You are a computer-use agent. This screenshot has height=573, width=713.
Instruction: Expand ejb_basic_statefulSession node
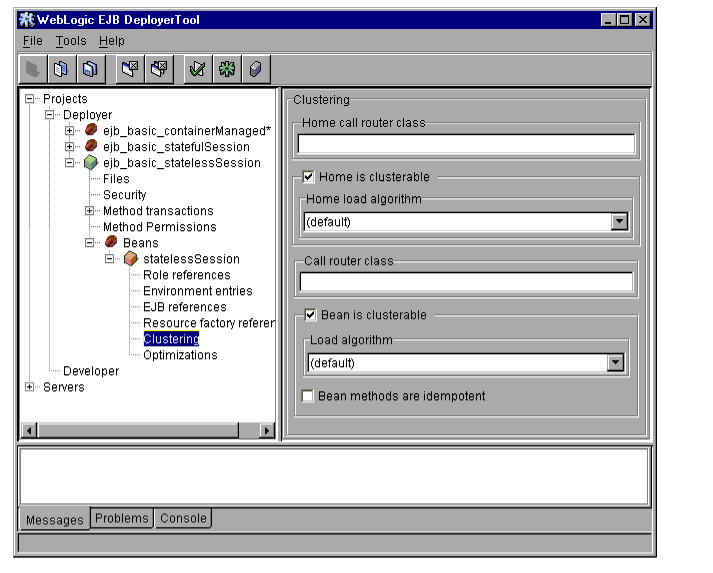[70, 146]
